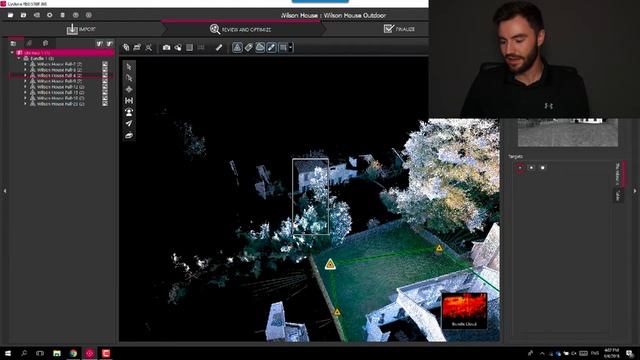The height and width of the screenshot is (360, 640).
Task: Select the arrow pointer tool in viewport
Action: coord(129,67)
